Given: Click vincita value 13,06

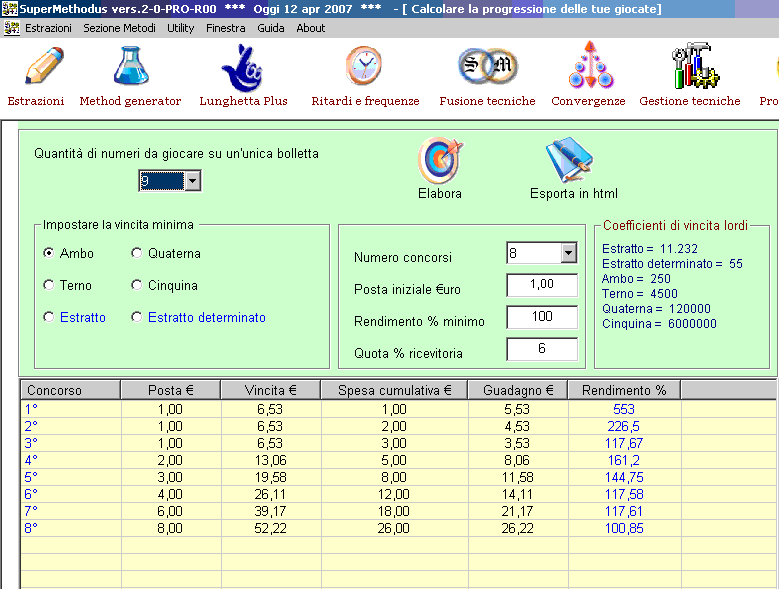Looking at the screenshot, I should (x=271, y=460).
